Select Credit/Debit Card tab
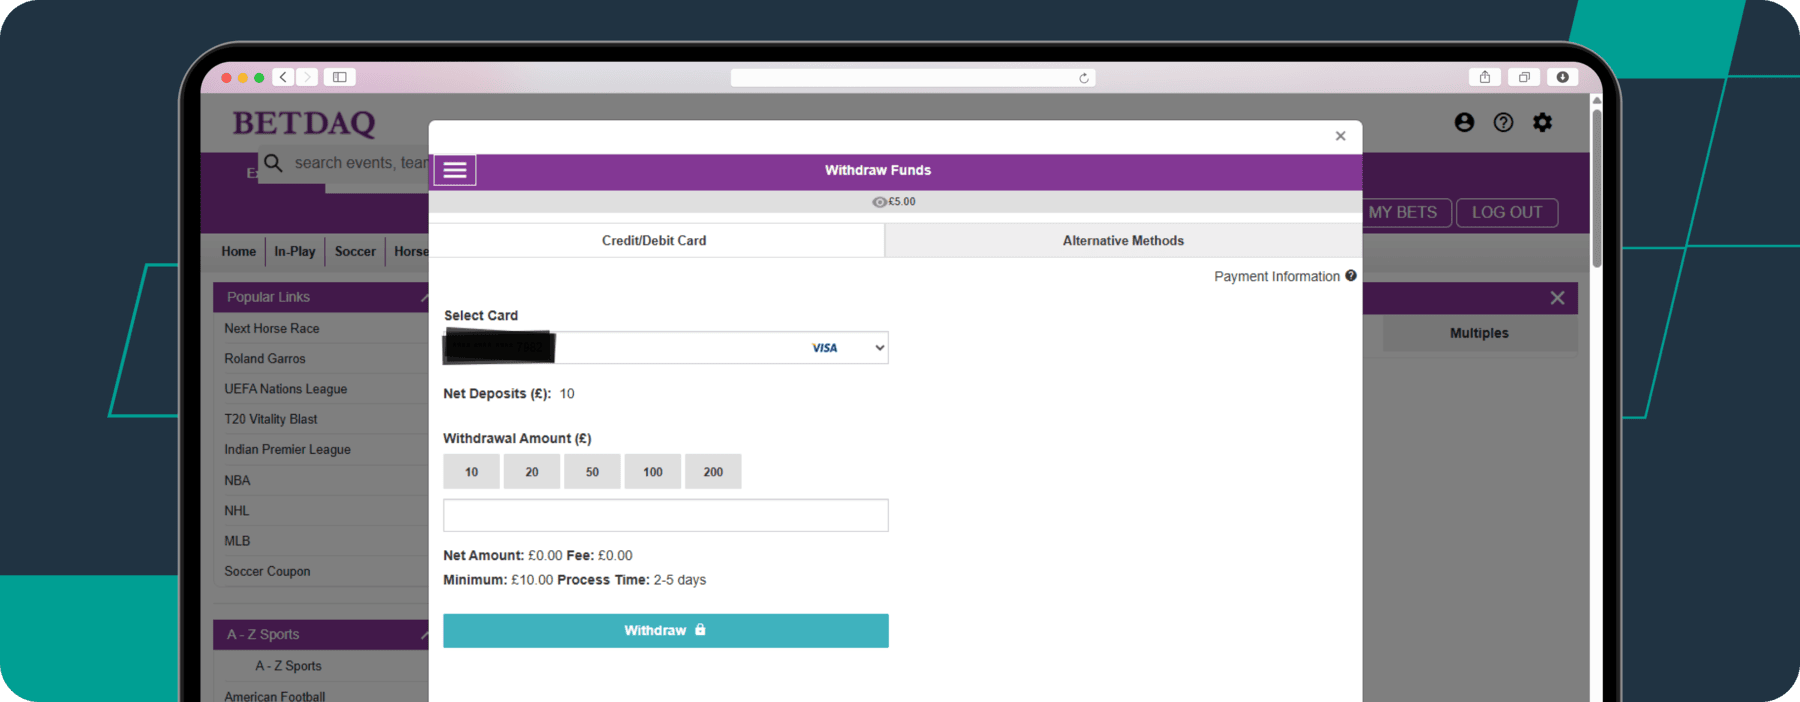1800x702 pixels. coord(655,240)
